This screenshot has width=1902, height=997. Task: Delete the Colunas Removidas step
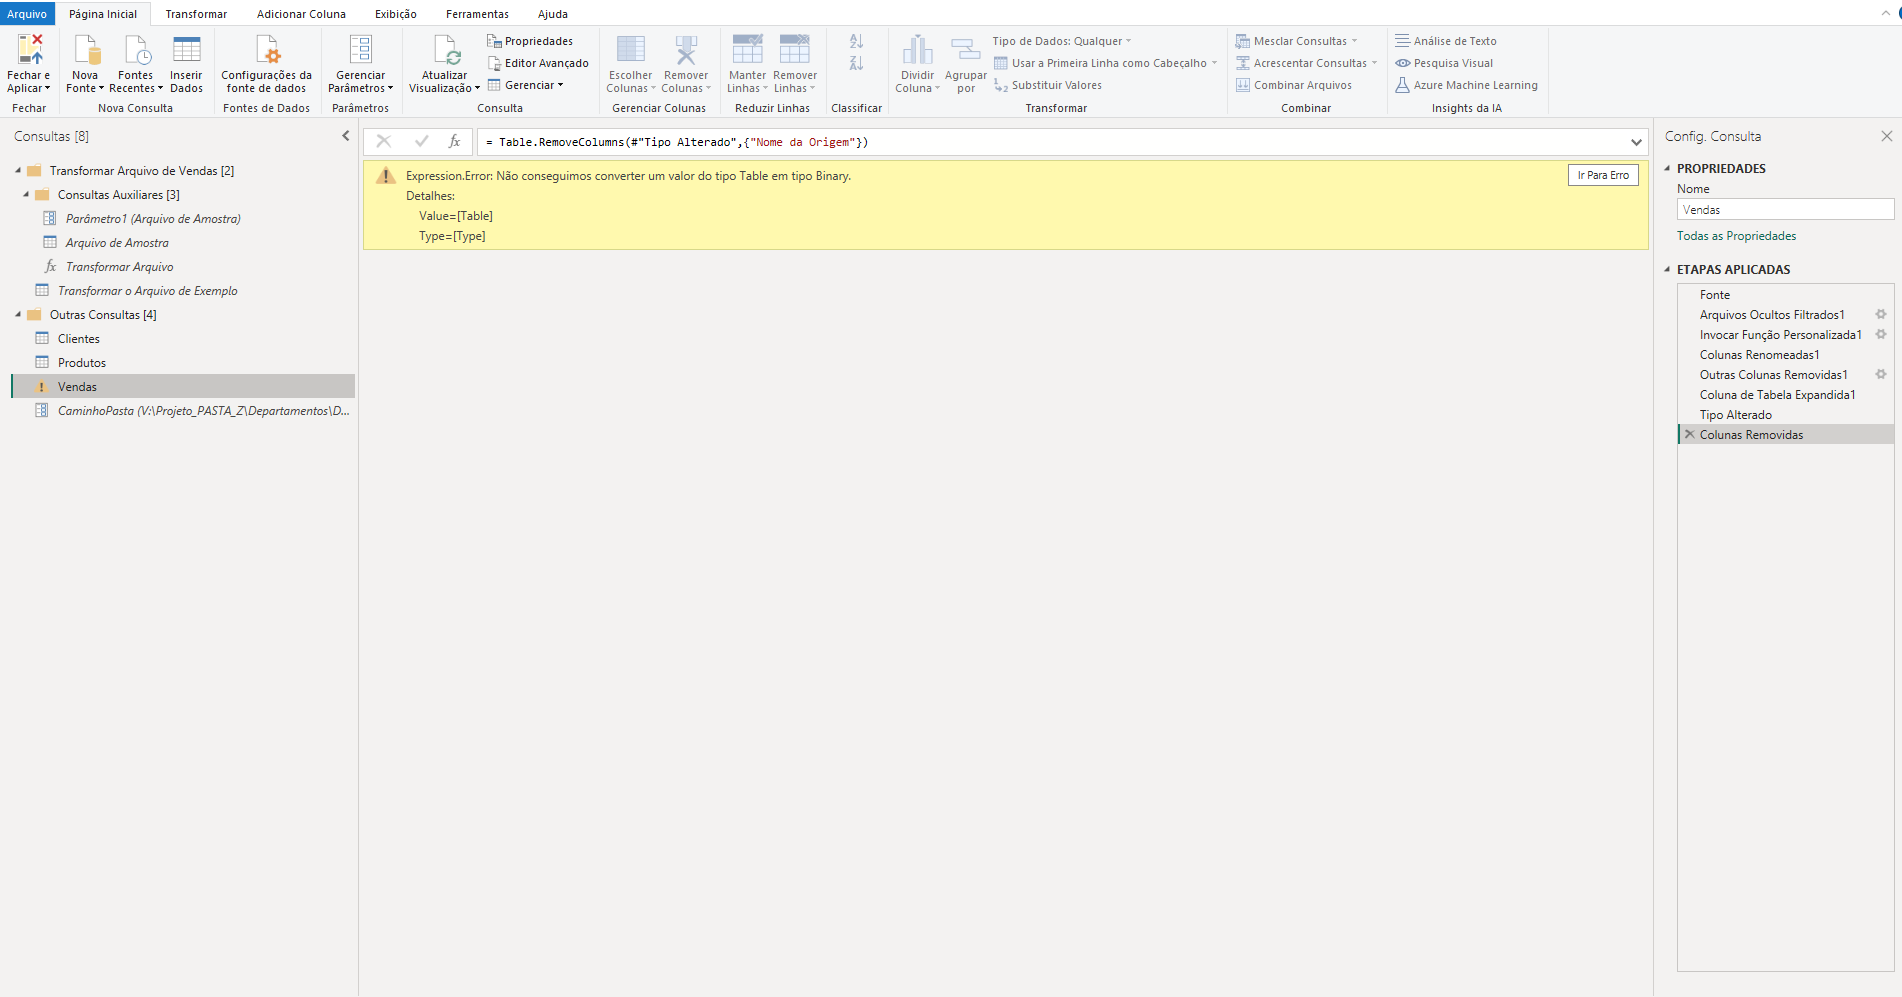(x=1690, y=434)
